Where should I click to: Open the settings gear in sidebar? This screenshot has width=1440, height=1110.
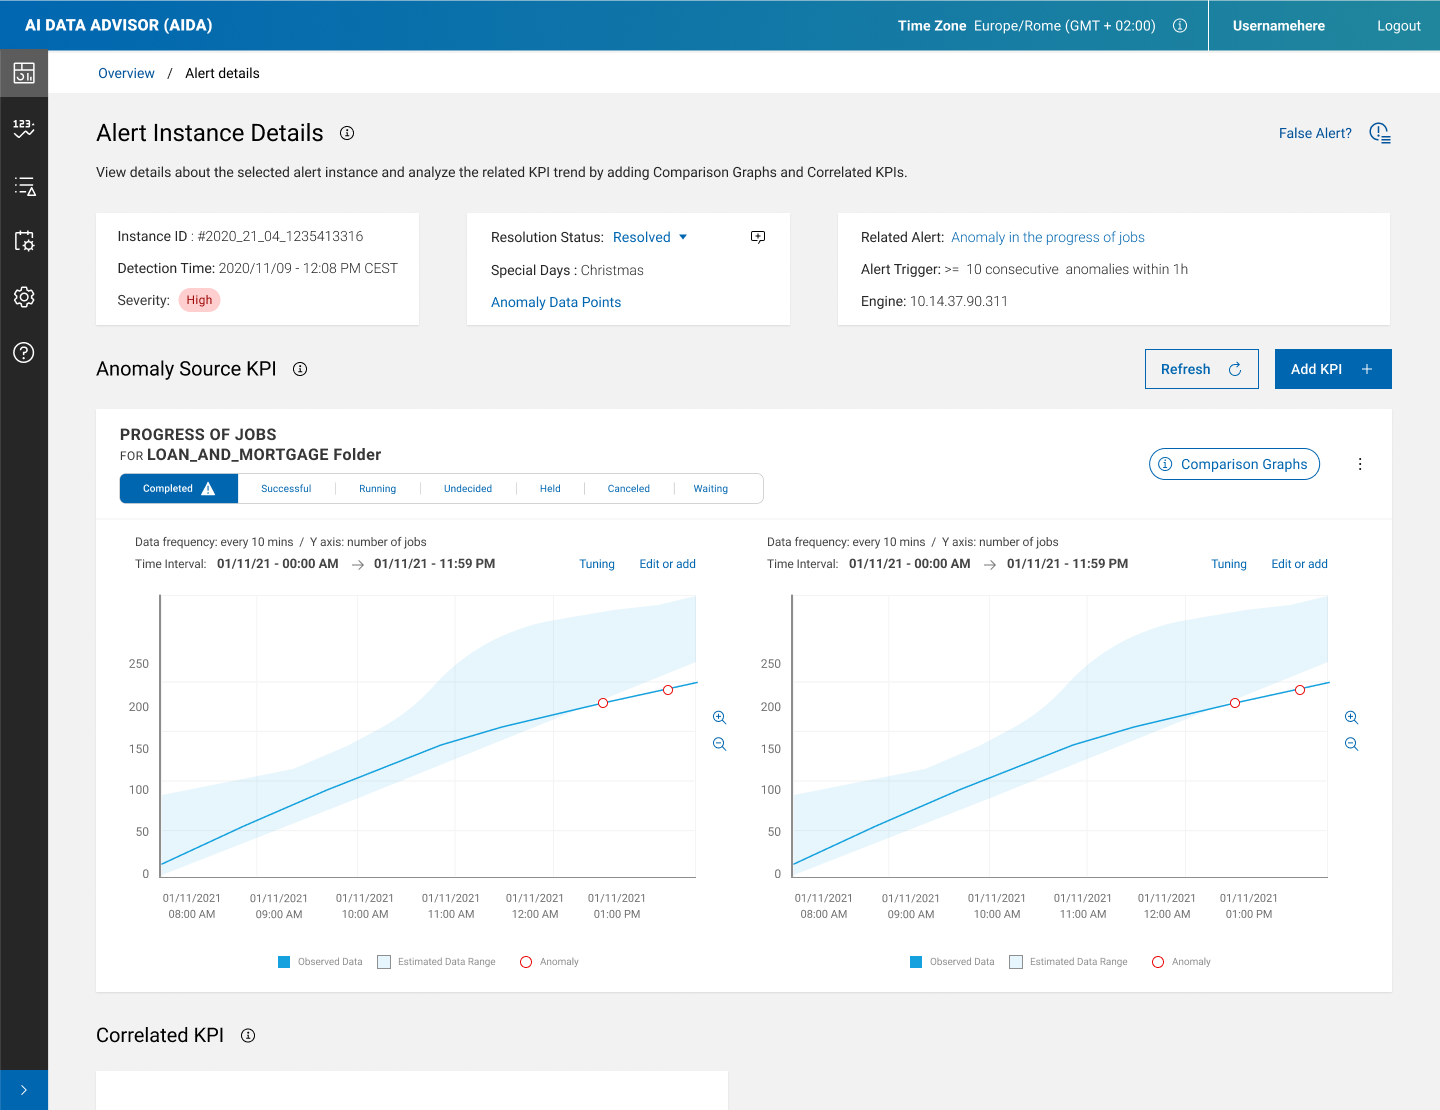click(x=24, y=297)
